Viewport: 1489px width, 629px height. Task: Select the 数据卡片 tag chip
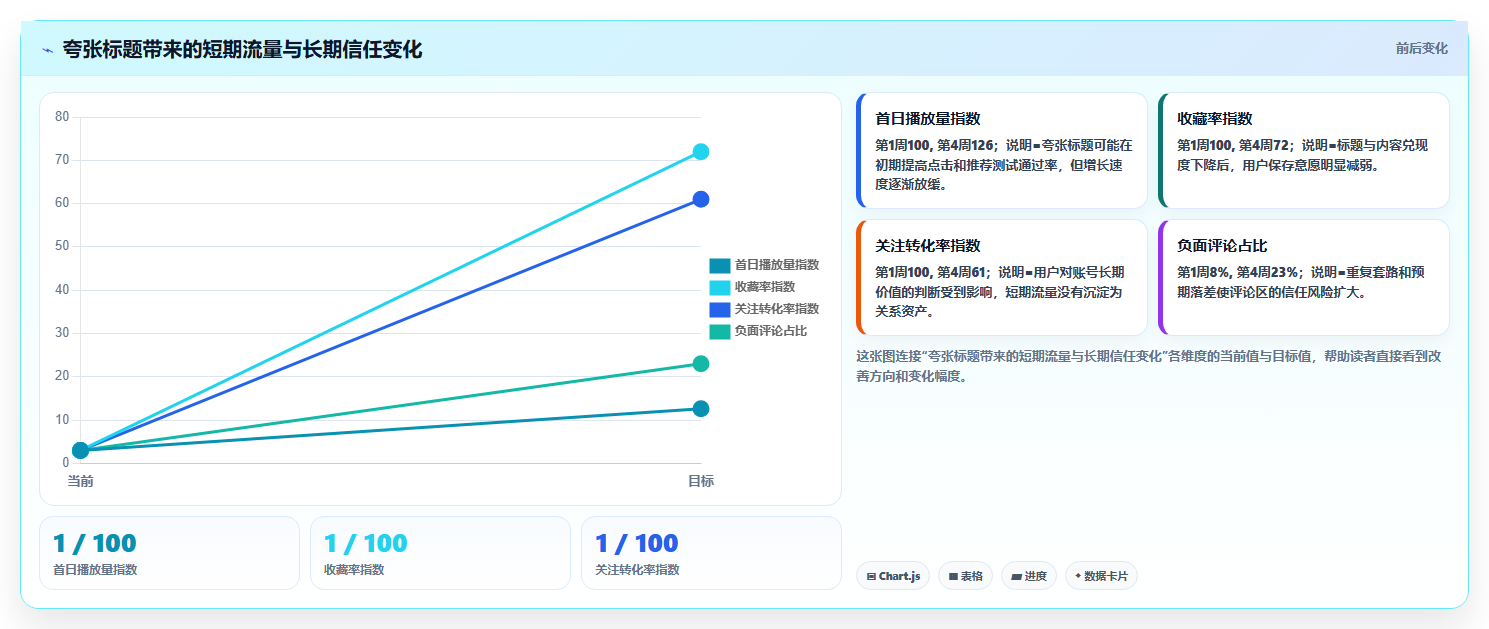[x=1101, y=576]
